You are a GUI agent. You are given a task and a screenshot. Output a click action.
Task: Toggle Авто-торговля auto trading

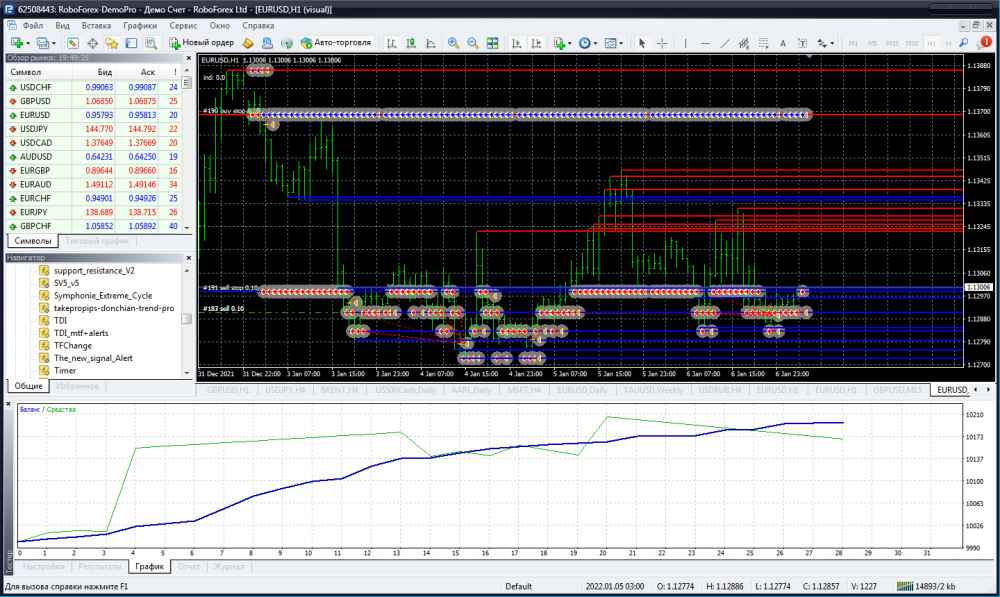pos(335,43)
